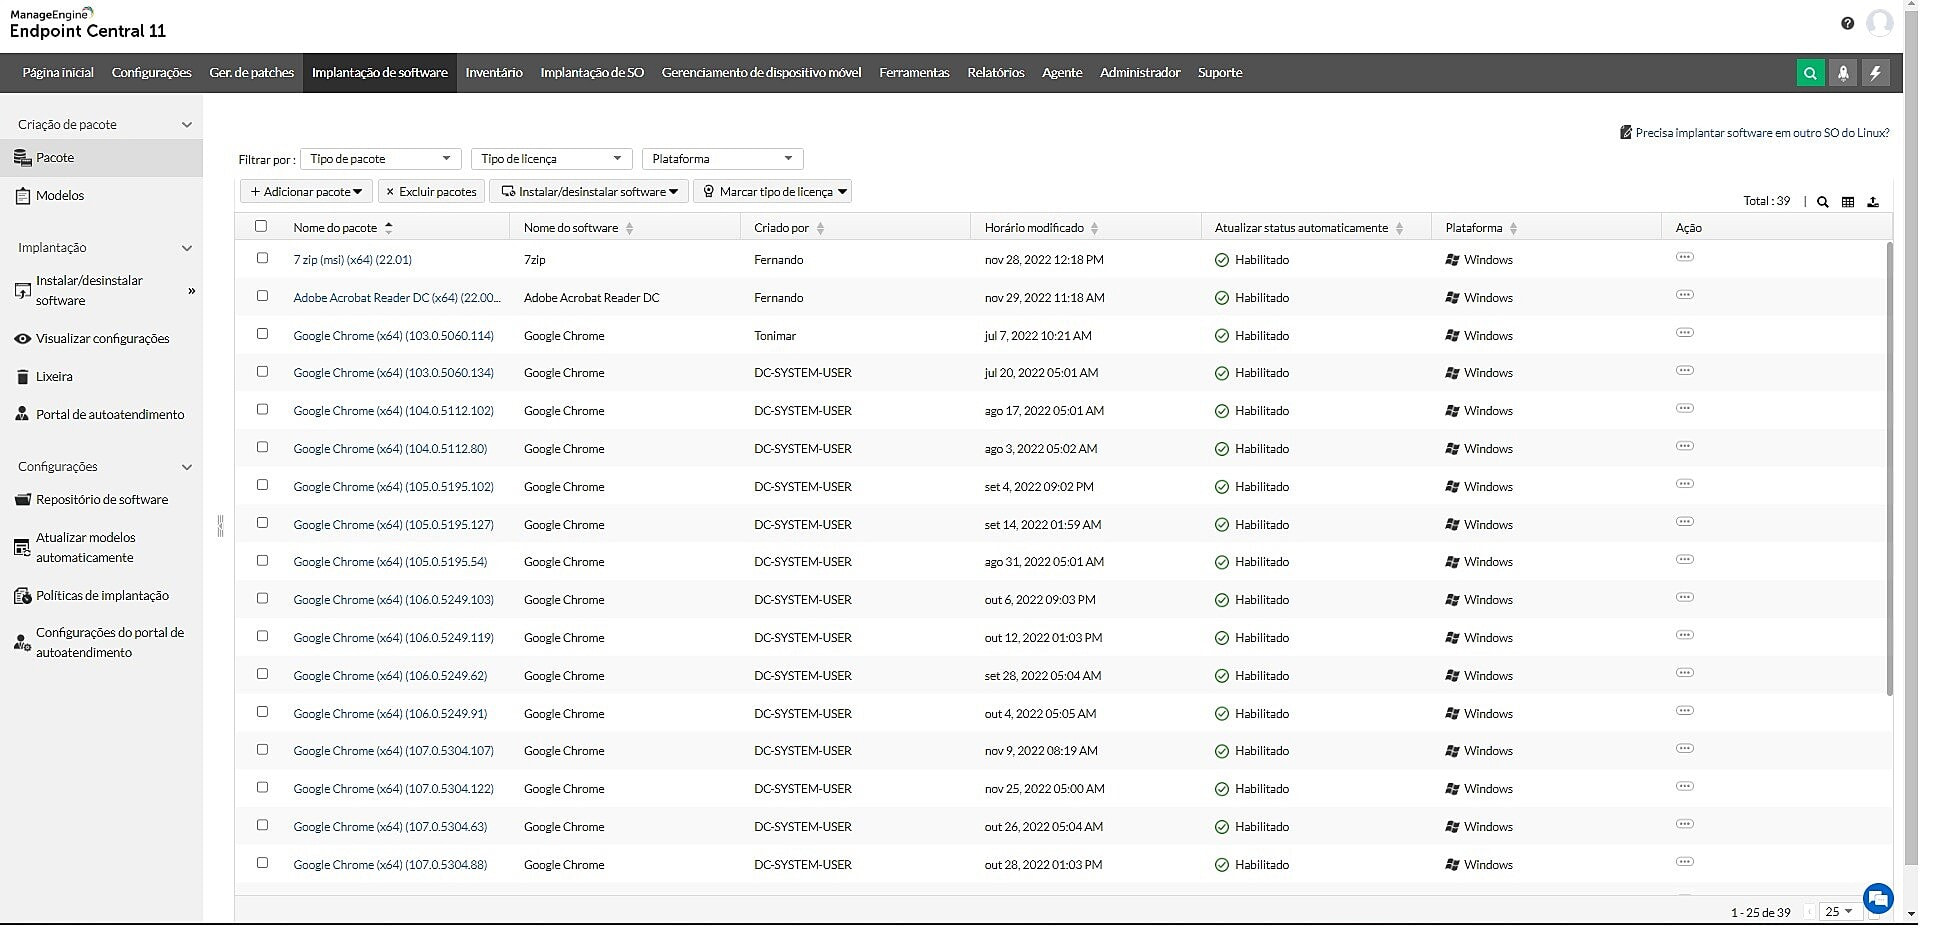The width and height of the screenshot is (1941, 940).
Task: Check the Google Chrome 103.0.5060.114 row
Action: [262, 334]
